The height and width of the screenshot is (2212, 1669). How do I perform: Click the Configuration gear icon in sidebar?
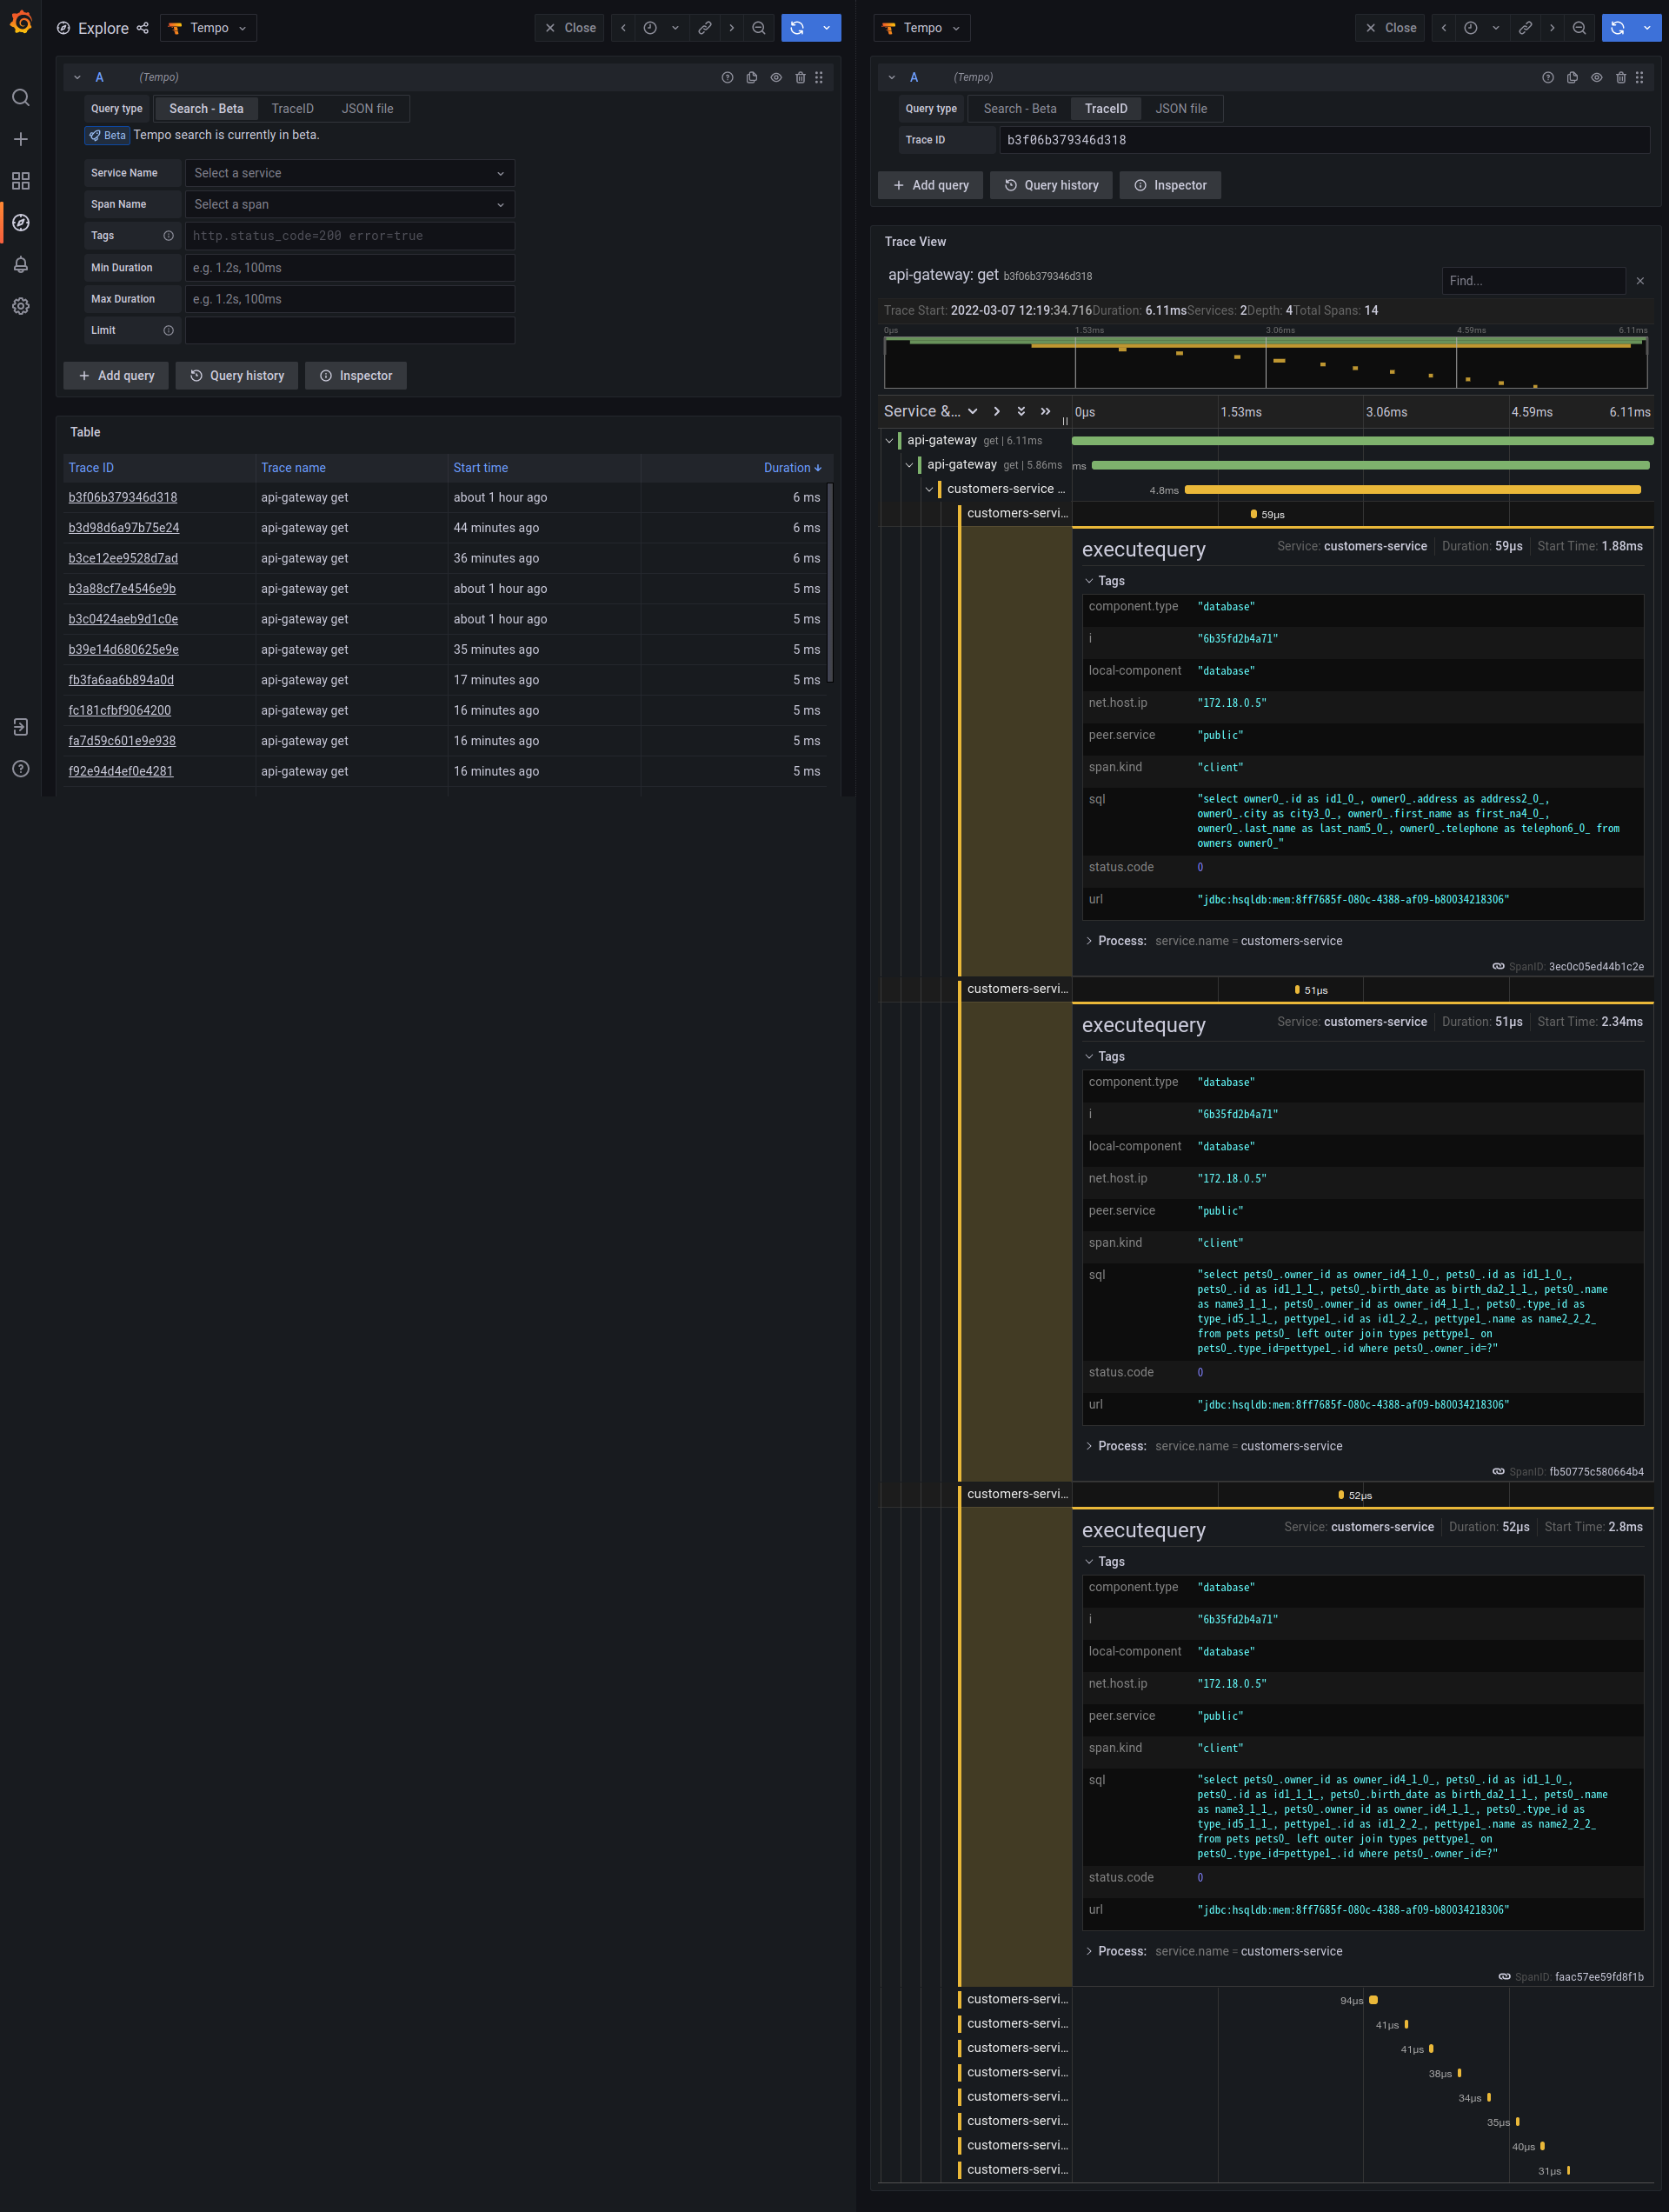[20, 306]
